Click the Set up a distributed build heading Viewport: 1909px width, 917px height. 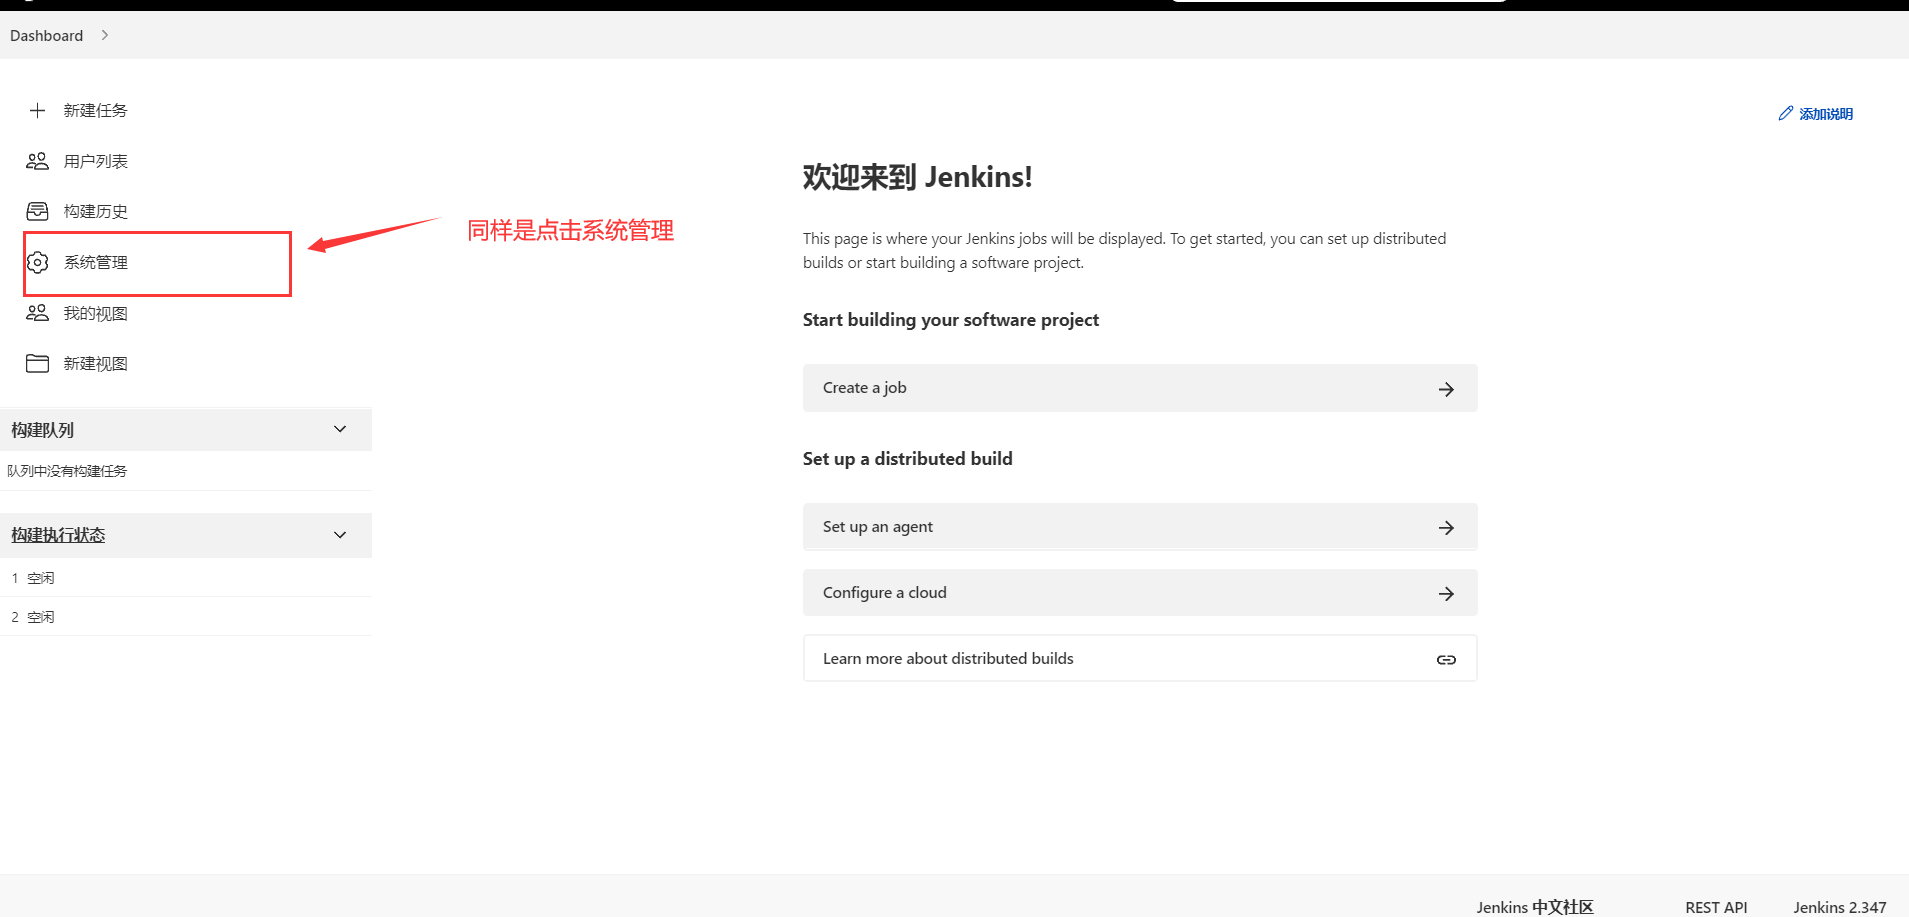point(908,459)
